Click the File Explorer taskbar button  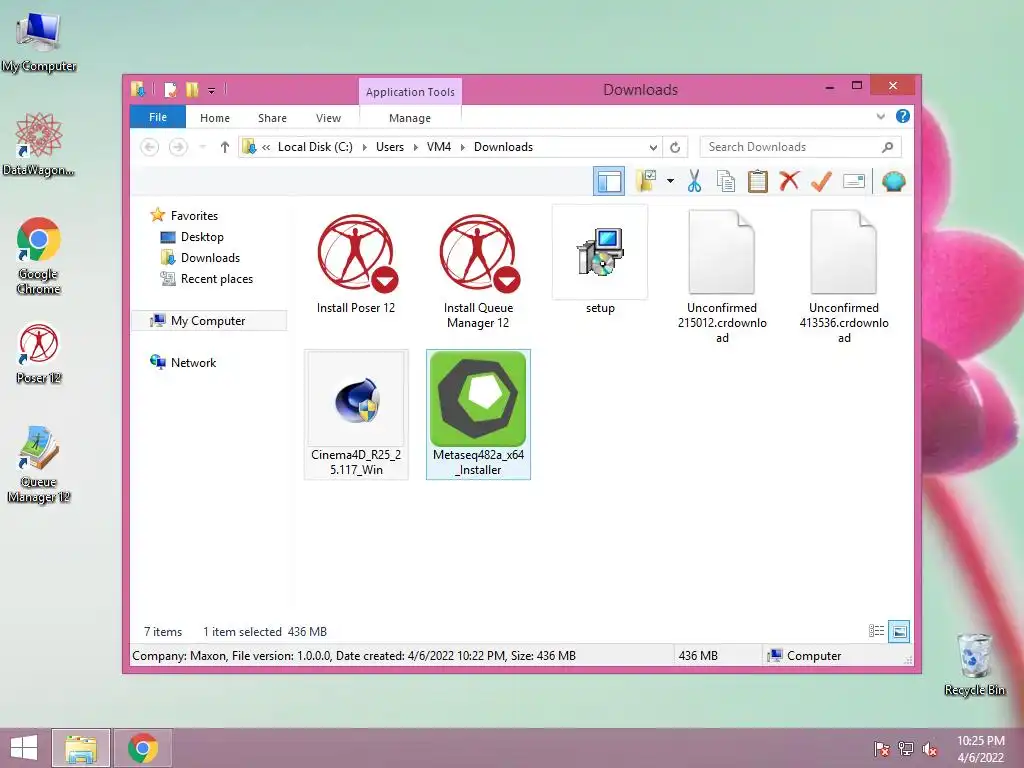[81, 748]
